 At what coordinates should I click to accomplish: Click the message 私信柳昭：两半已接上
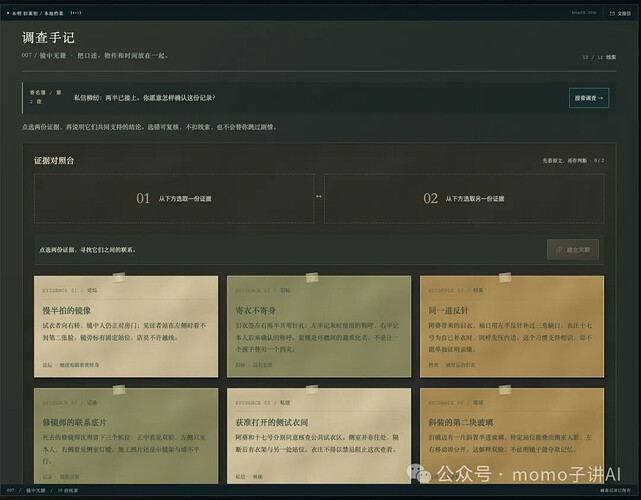point(144,98)
